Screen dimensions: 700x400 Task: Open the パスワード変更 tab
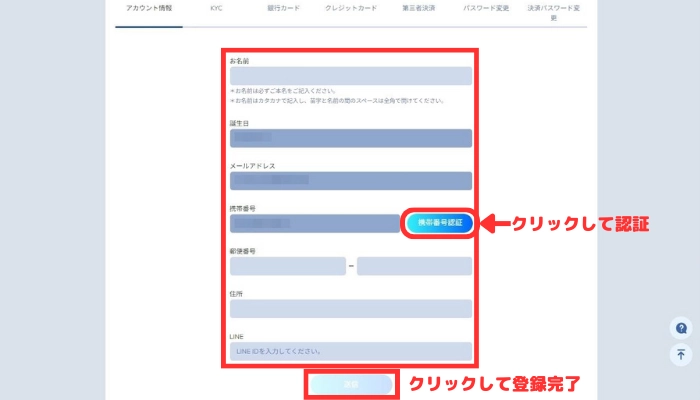486,8
